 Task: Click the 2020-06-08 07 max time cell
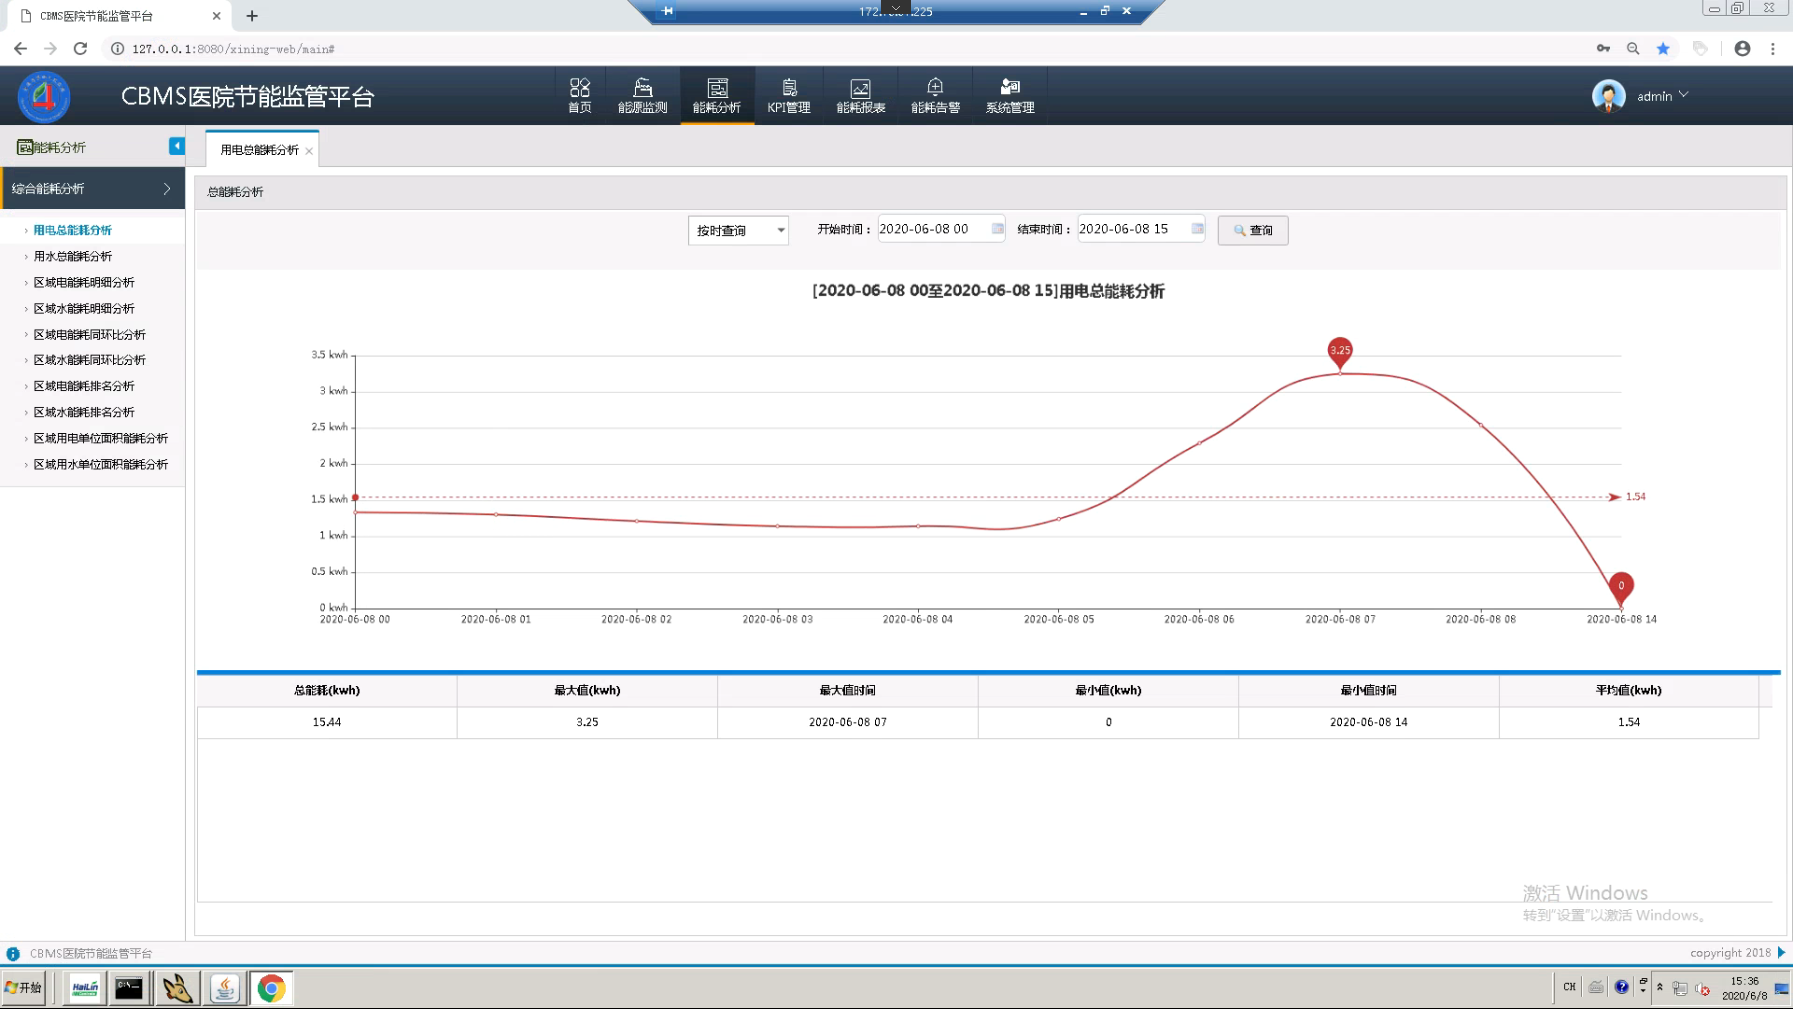pos(848,722)
